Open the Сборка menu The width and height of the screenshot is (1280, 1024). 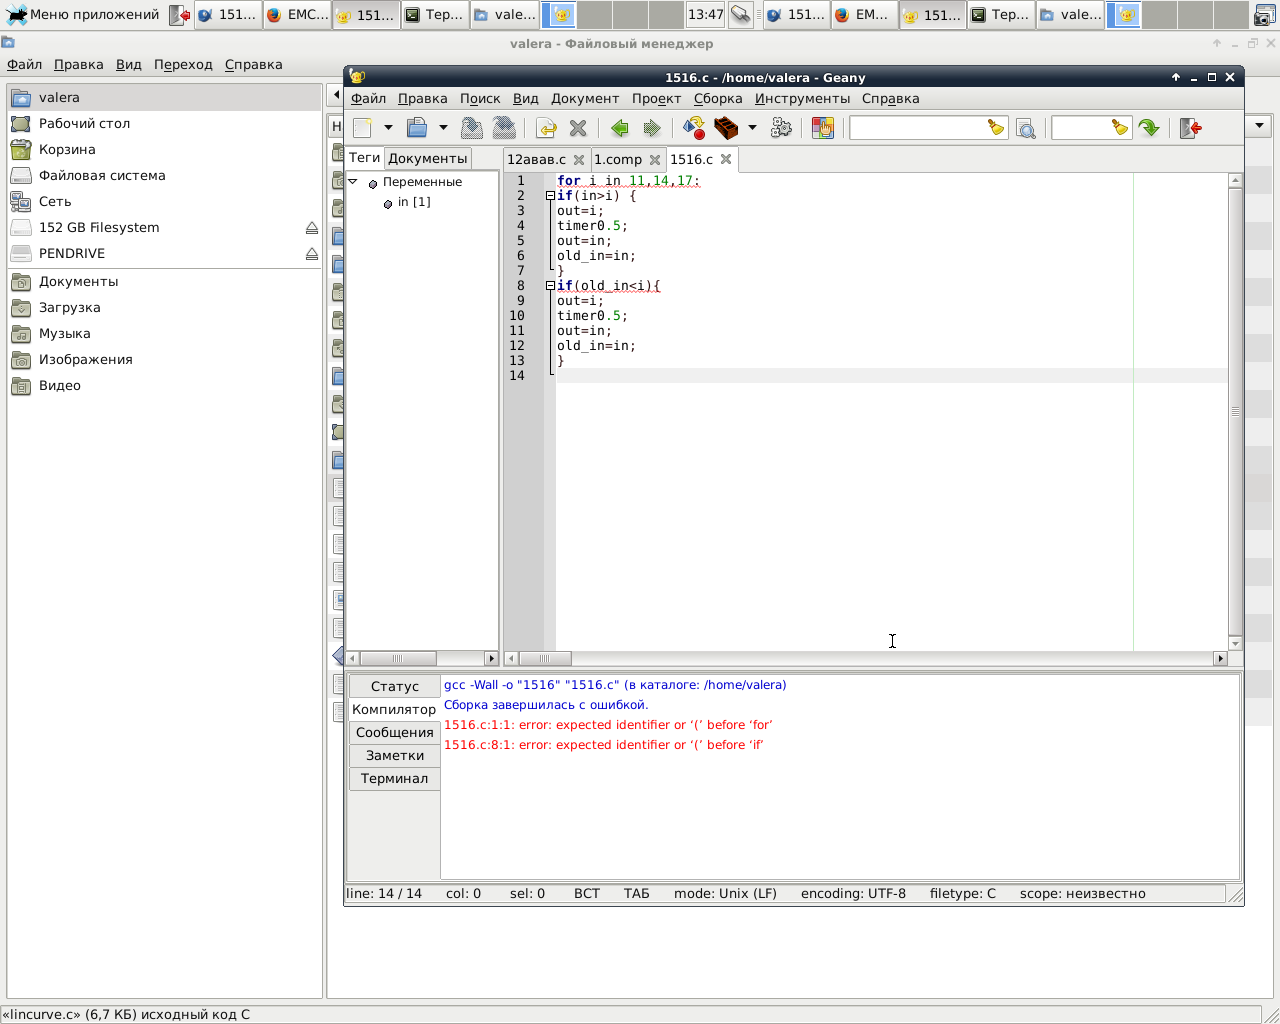coord(717,98)
